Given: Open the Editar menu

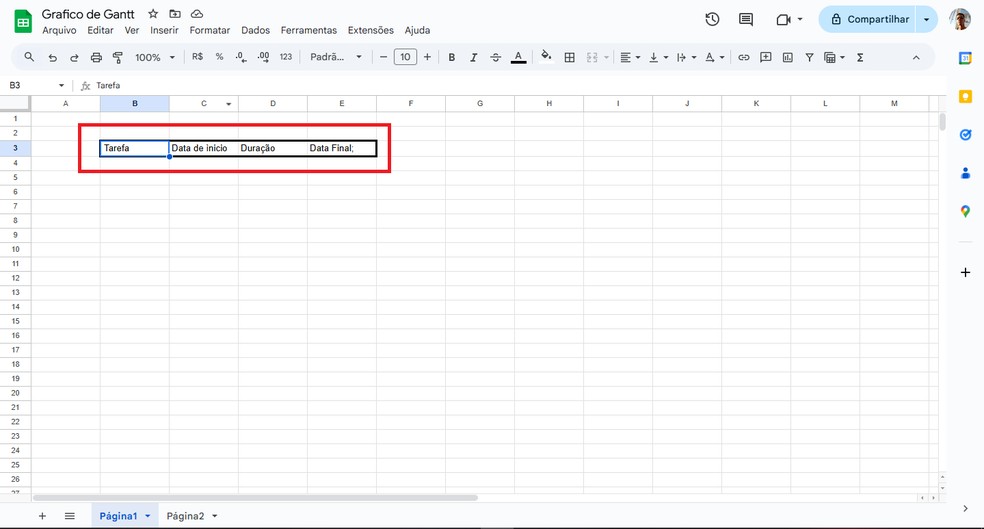Looking at the screenshot, I should click(x=100, y=30).
